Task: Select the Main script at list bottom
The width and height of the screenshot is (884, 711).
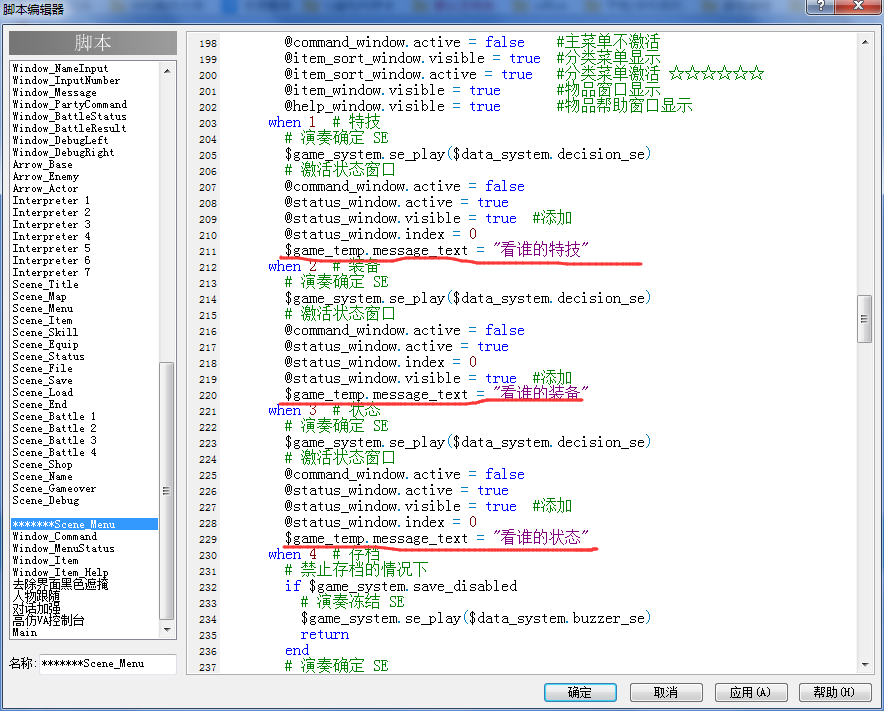Action: click(x=25, y=633)
